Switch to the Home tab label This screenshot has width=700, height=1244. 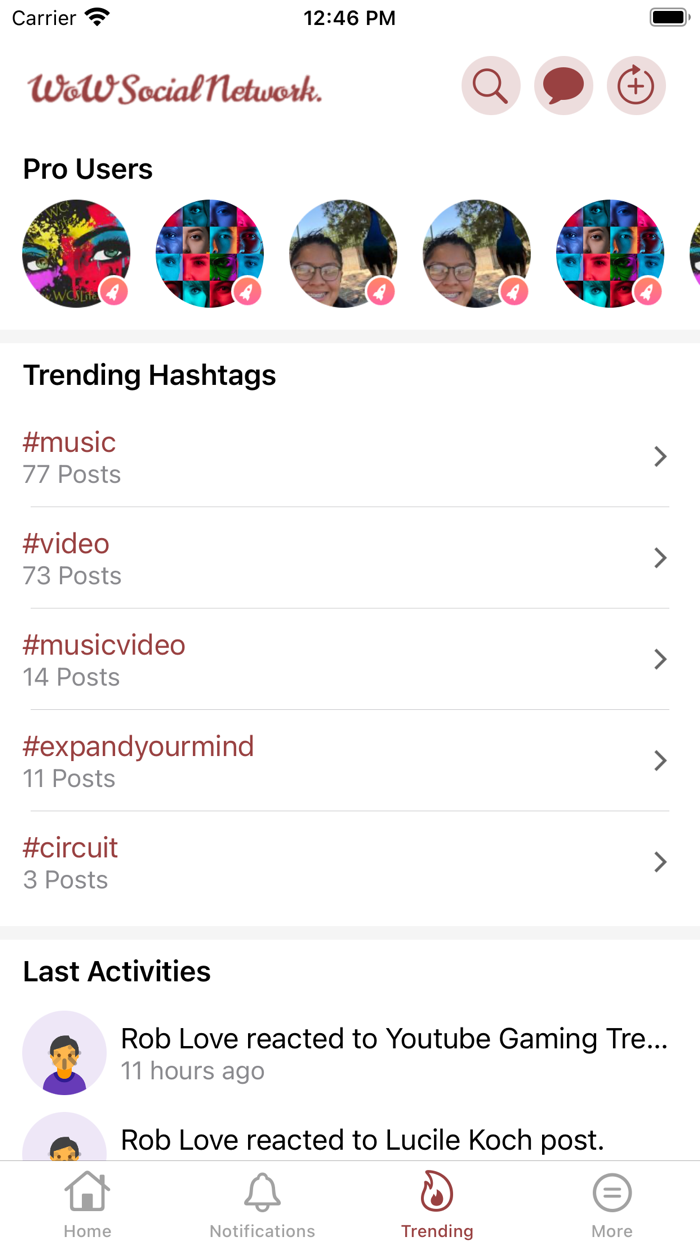[x=87, y=1231]
